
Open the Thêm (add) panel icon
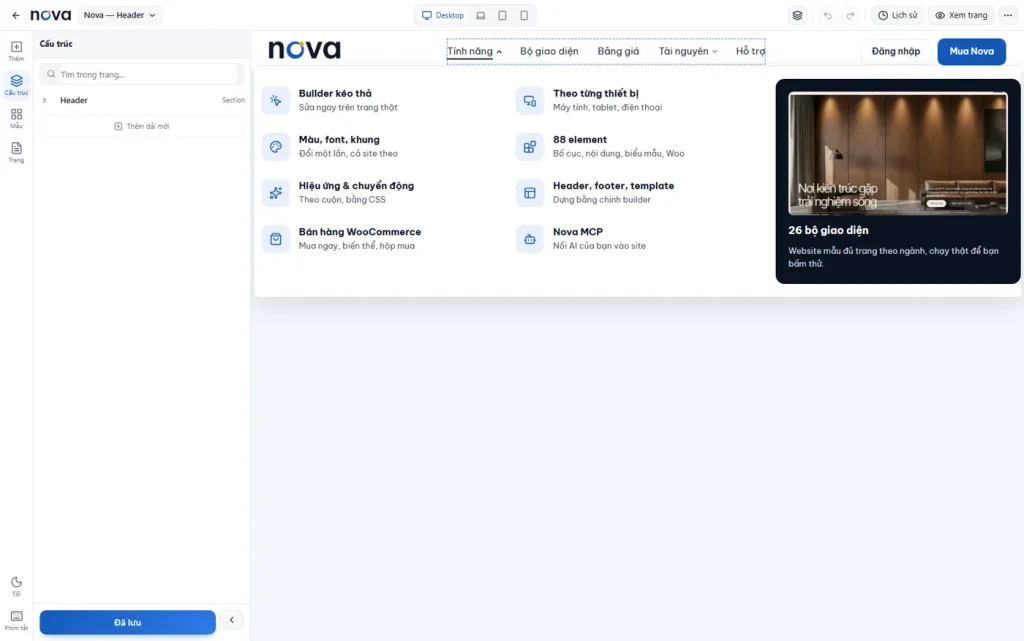tap(16, 50)
